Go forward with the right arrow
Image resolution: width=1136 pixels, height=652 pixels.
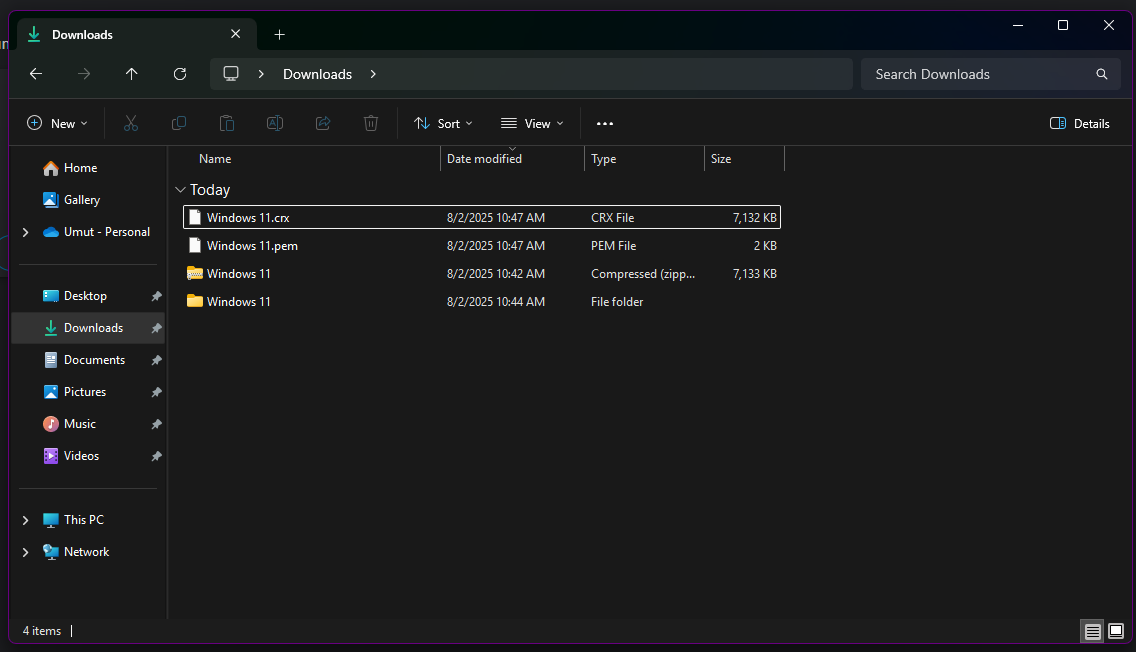[x=84, y=74]
